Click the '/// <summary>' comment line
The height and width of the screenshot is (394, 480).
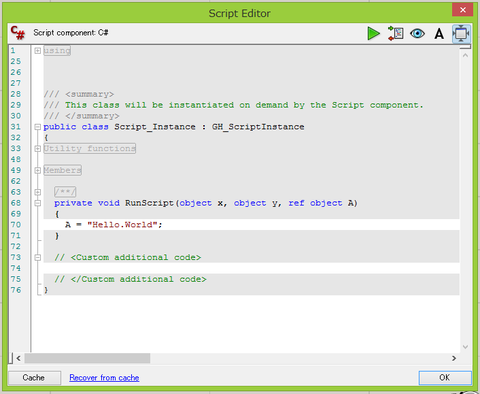tap(79, 94)
